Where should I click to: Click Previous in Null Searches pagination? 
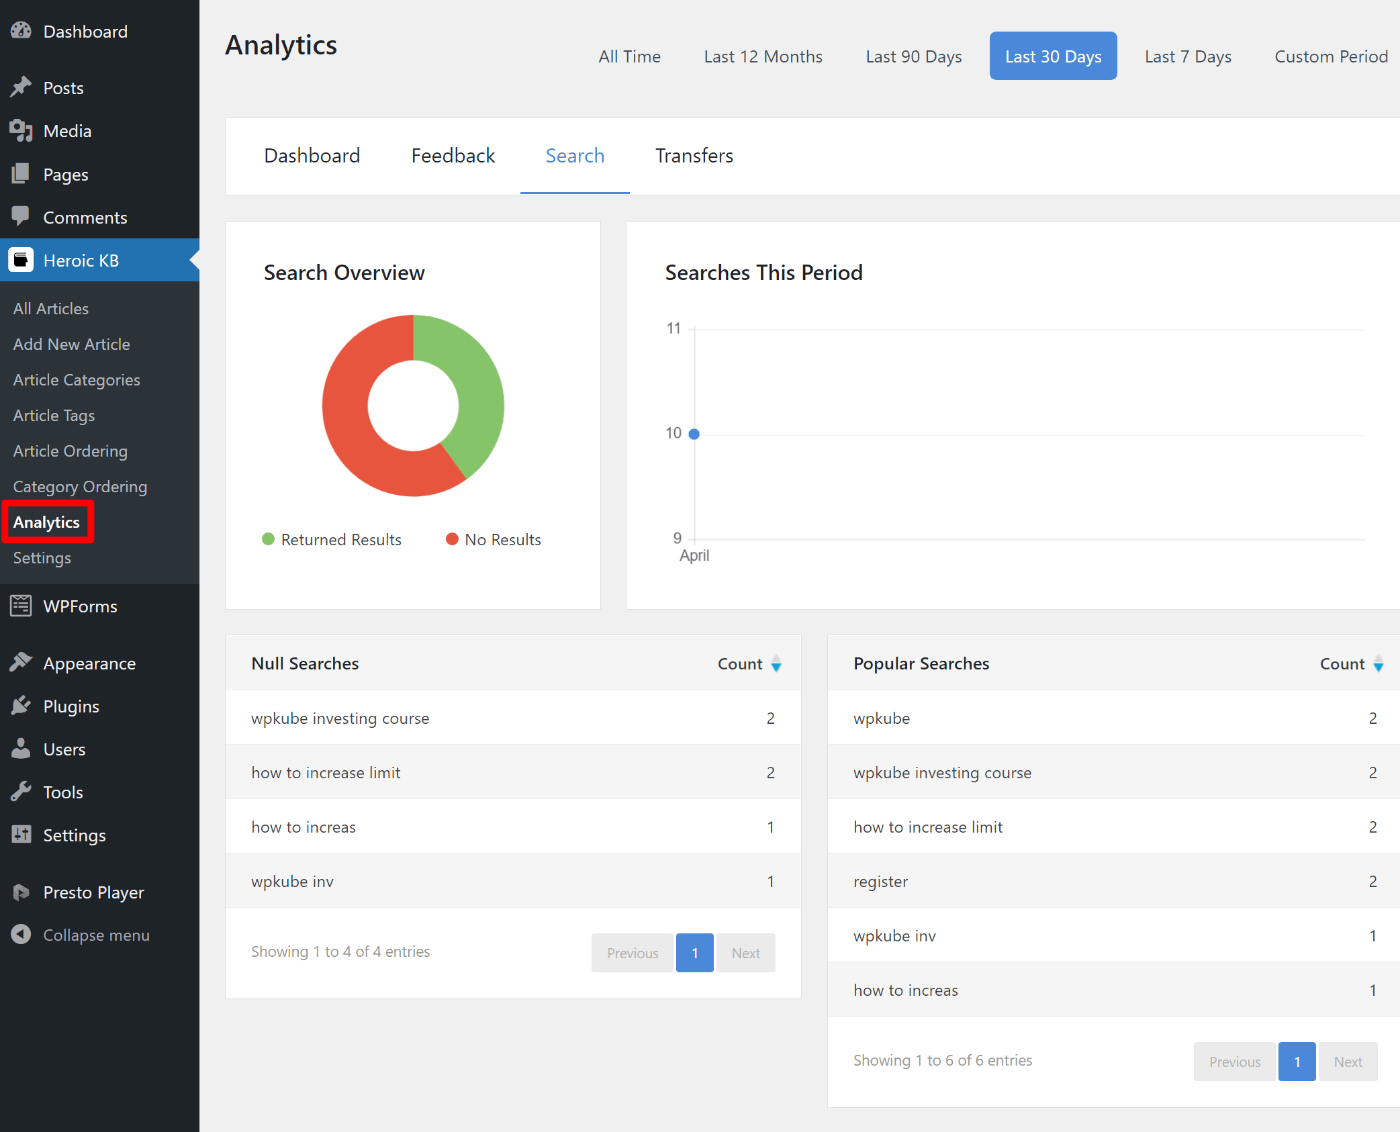(x=633, y=953)
